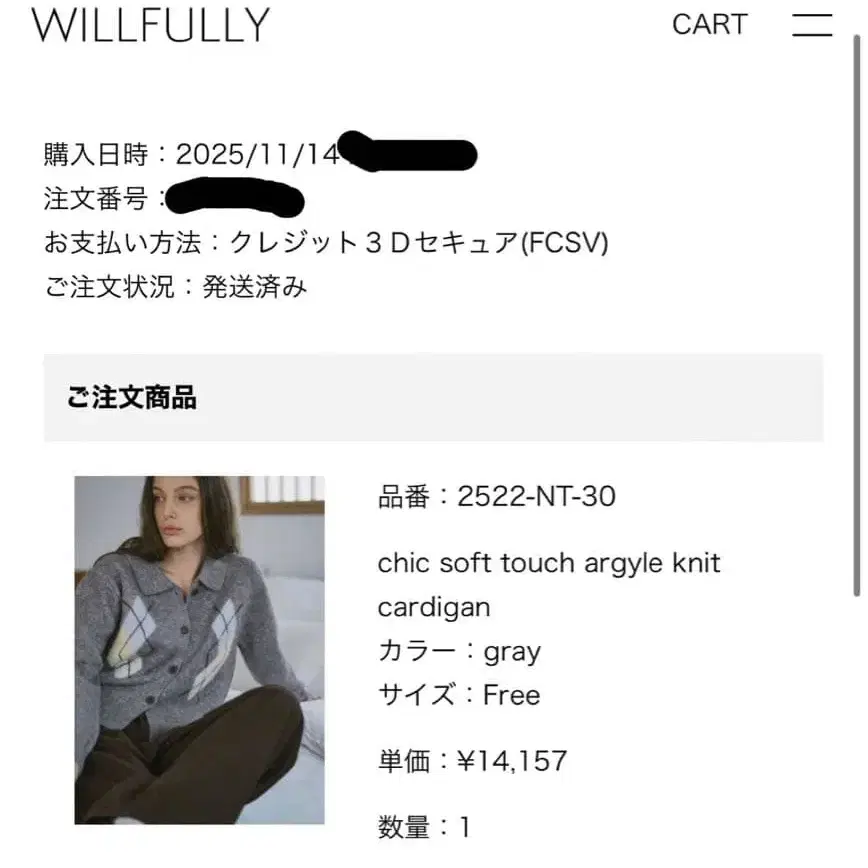Image resolution: width=868 pixels, height=868 pixels.
Task: Click the page scrollbar on the right edge
Action: 856,316
